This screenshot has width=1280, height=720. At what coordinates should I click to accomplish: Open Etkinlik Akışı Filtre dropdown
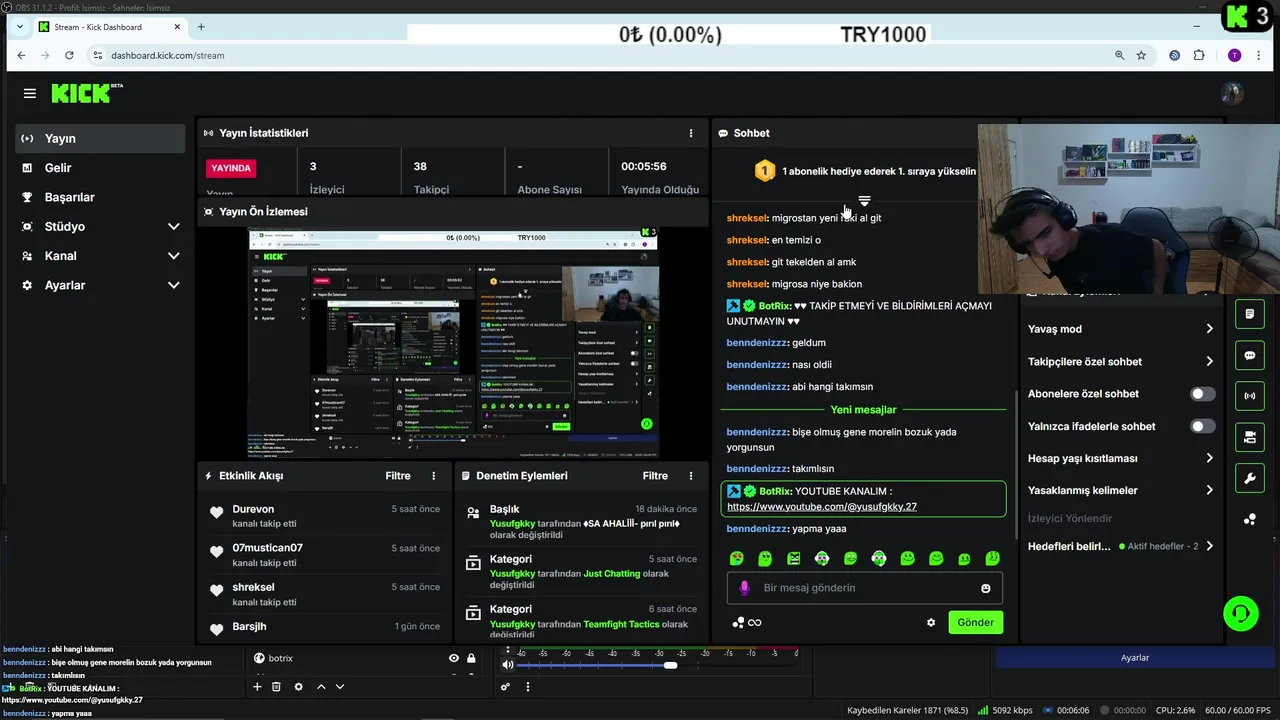pyautogui.click(x=398, y=476)
